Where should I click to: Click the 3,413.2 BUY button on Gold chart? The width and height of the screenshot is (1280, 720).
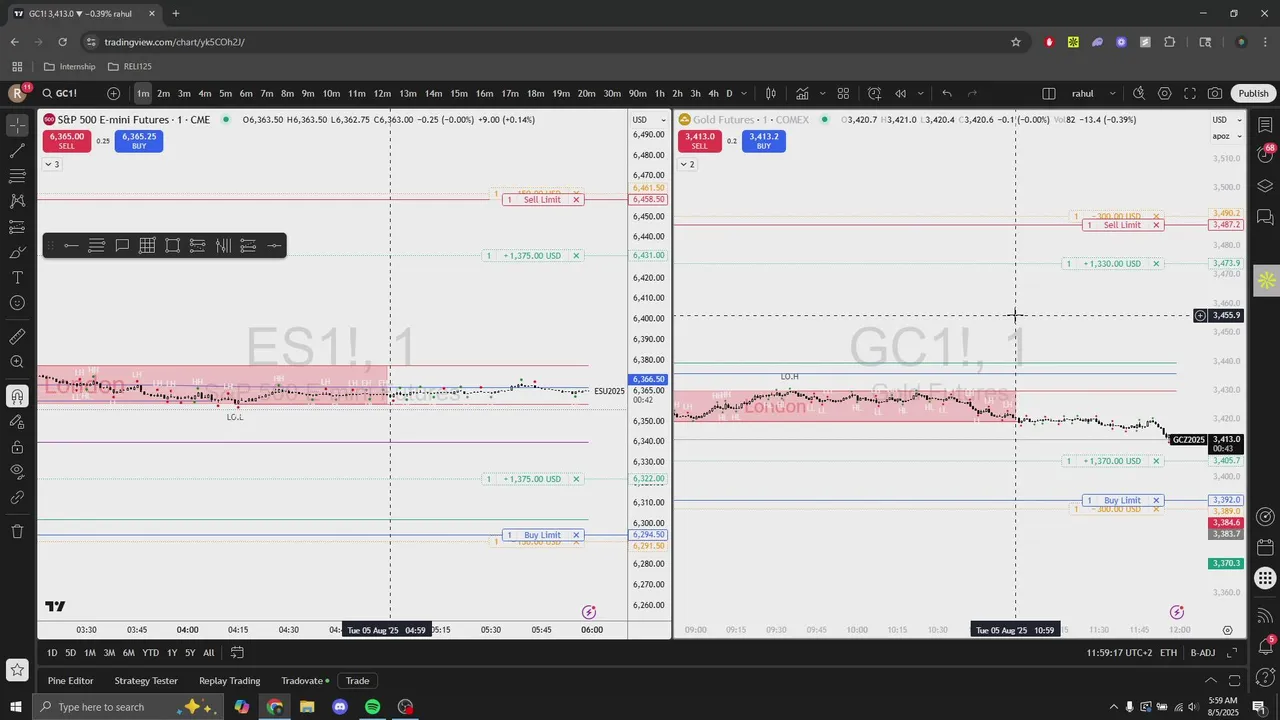click(763, 141)
